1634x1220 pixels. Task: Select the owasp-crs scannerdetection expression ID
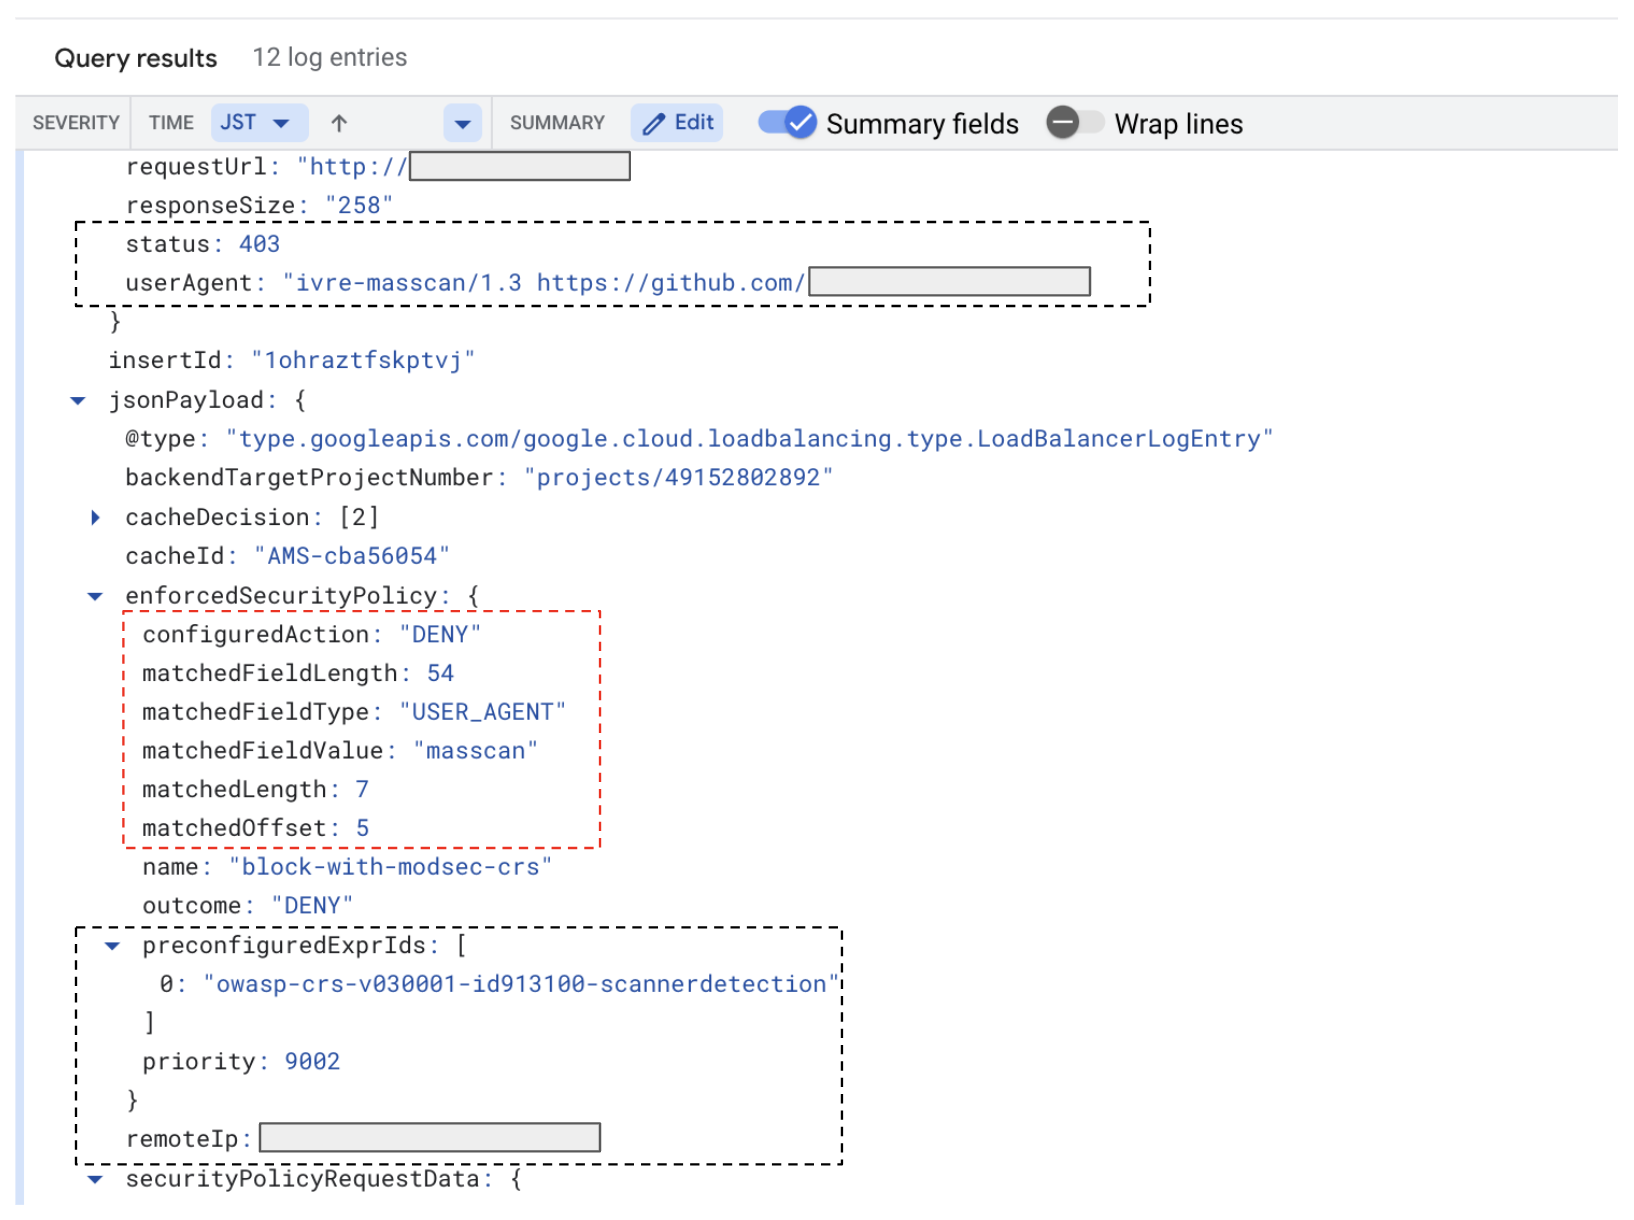[x=522, y=985]
